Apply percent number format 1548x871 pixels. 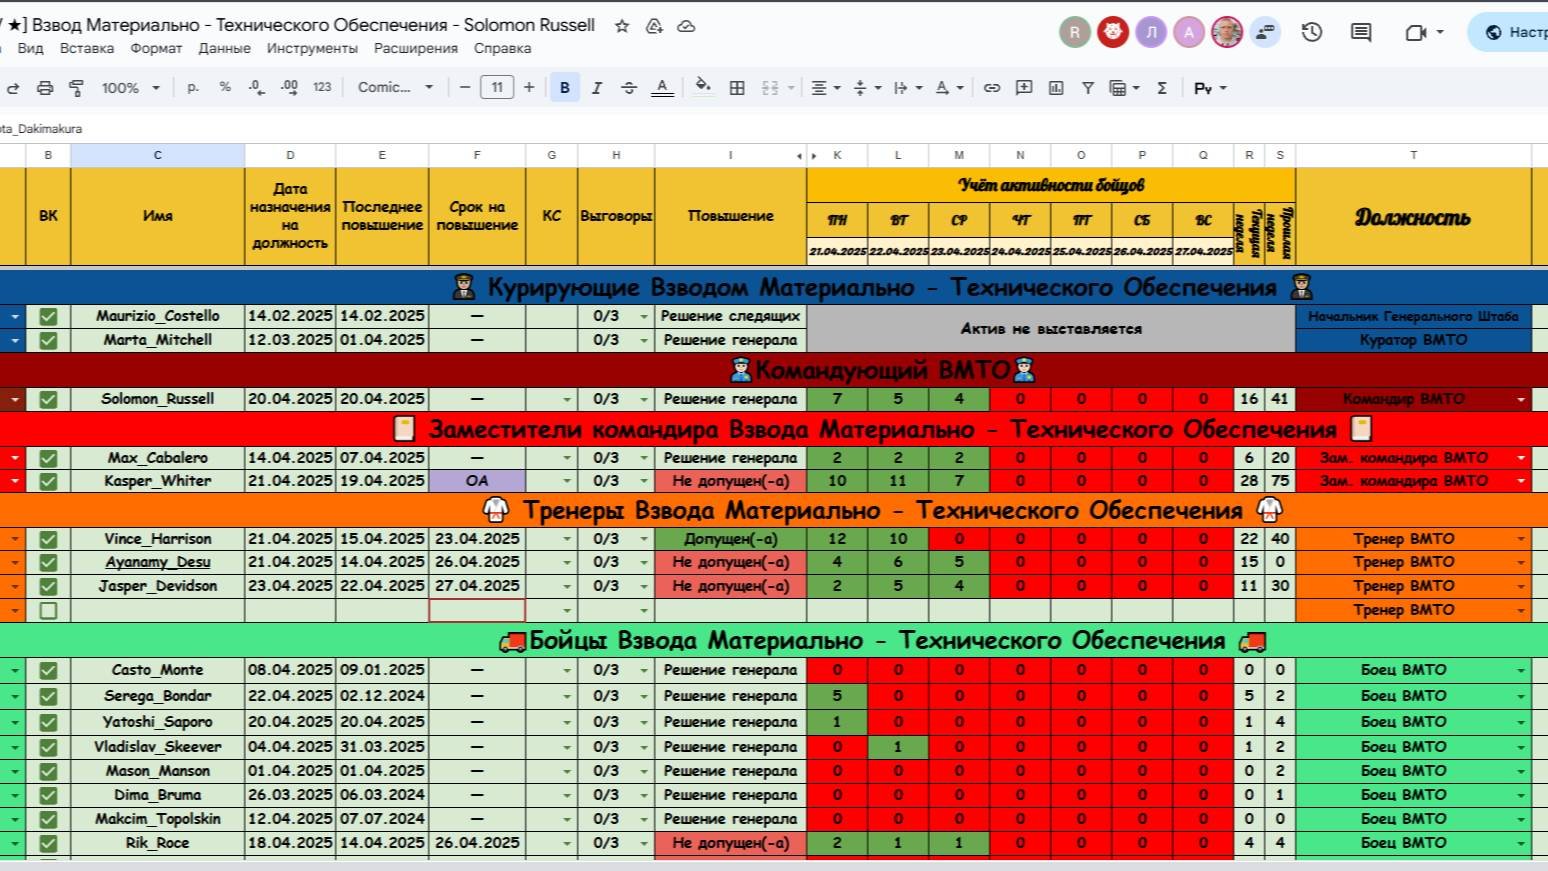(225, 88)
